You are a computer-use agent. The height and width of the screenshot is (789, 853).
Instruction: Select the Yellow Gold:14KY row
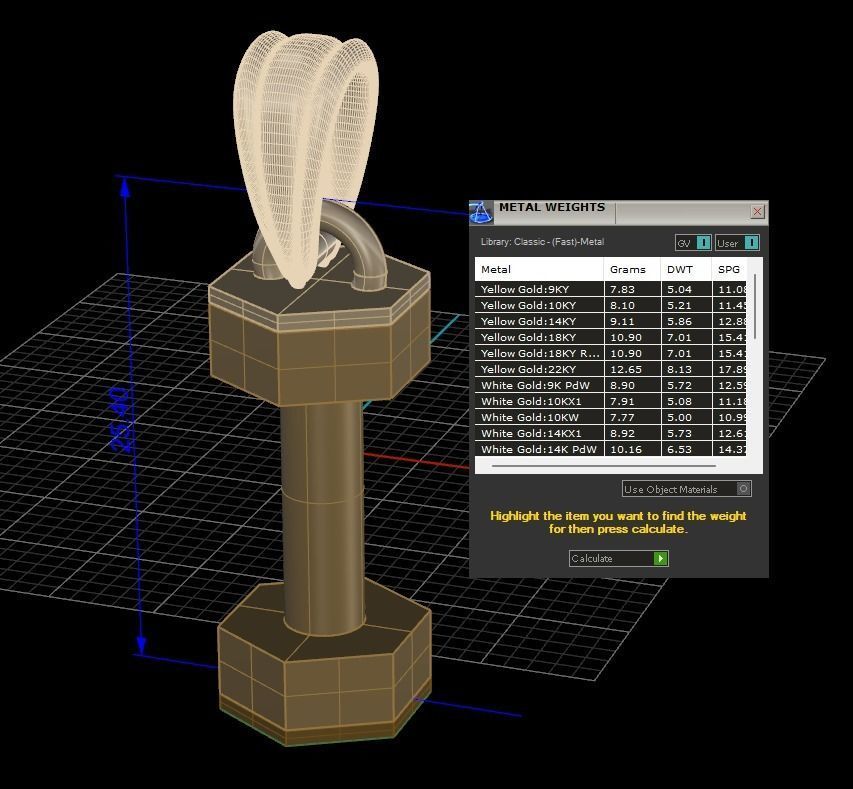(x=610, y=321)
